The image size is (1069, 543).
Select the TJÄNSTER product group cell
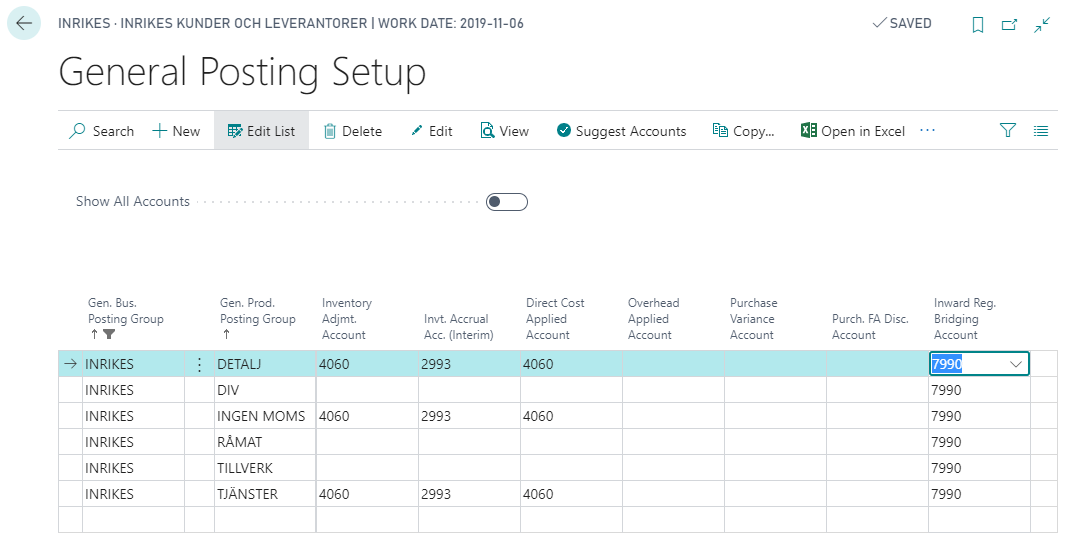265,494
